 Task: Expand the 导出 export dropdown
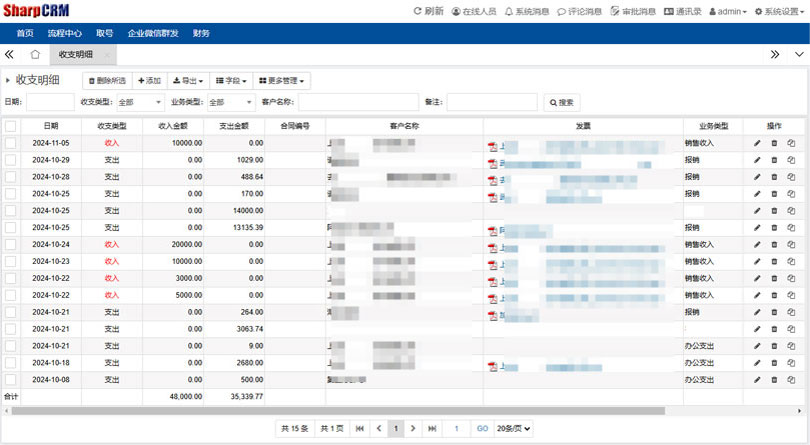pos(188,80)
